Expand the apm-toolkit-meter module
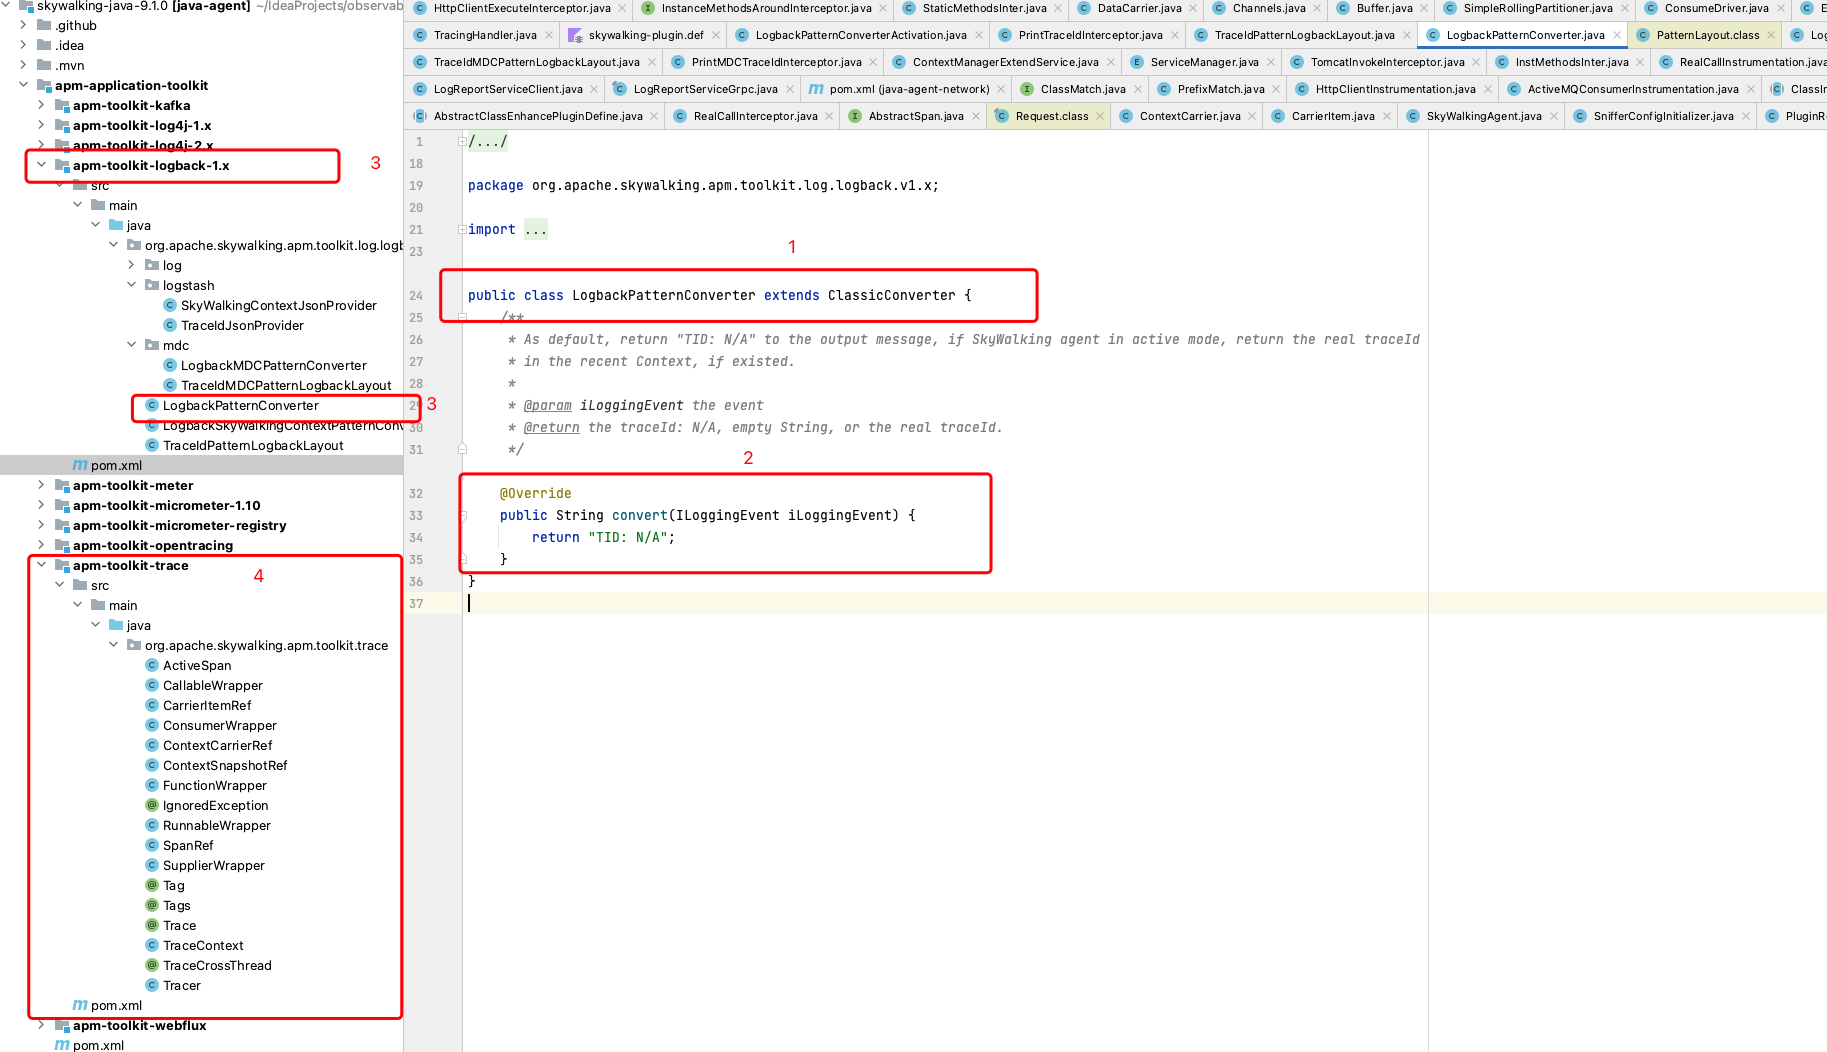The image size is (1827, 1052). (41, 485)
